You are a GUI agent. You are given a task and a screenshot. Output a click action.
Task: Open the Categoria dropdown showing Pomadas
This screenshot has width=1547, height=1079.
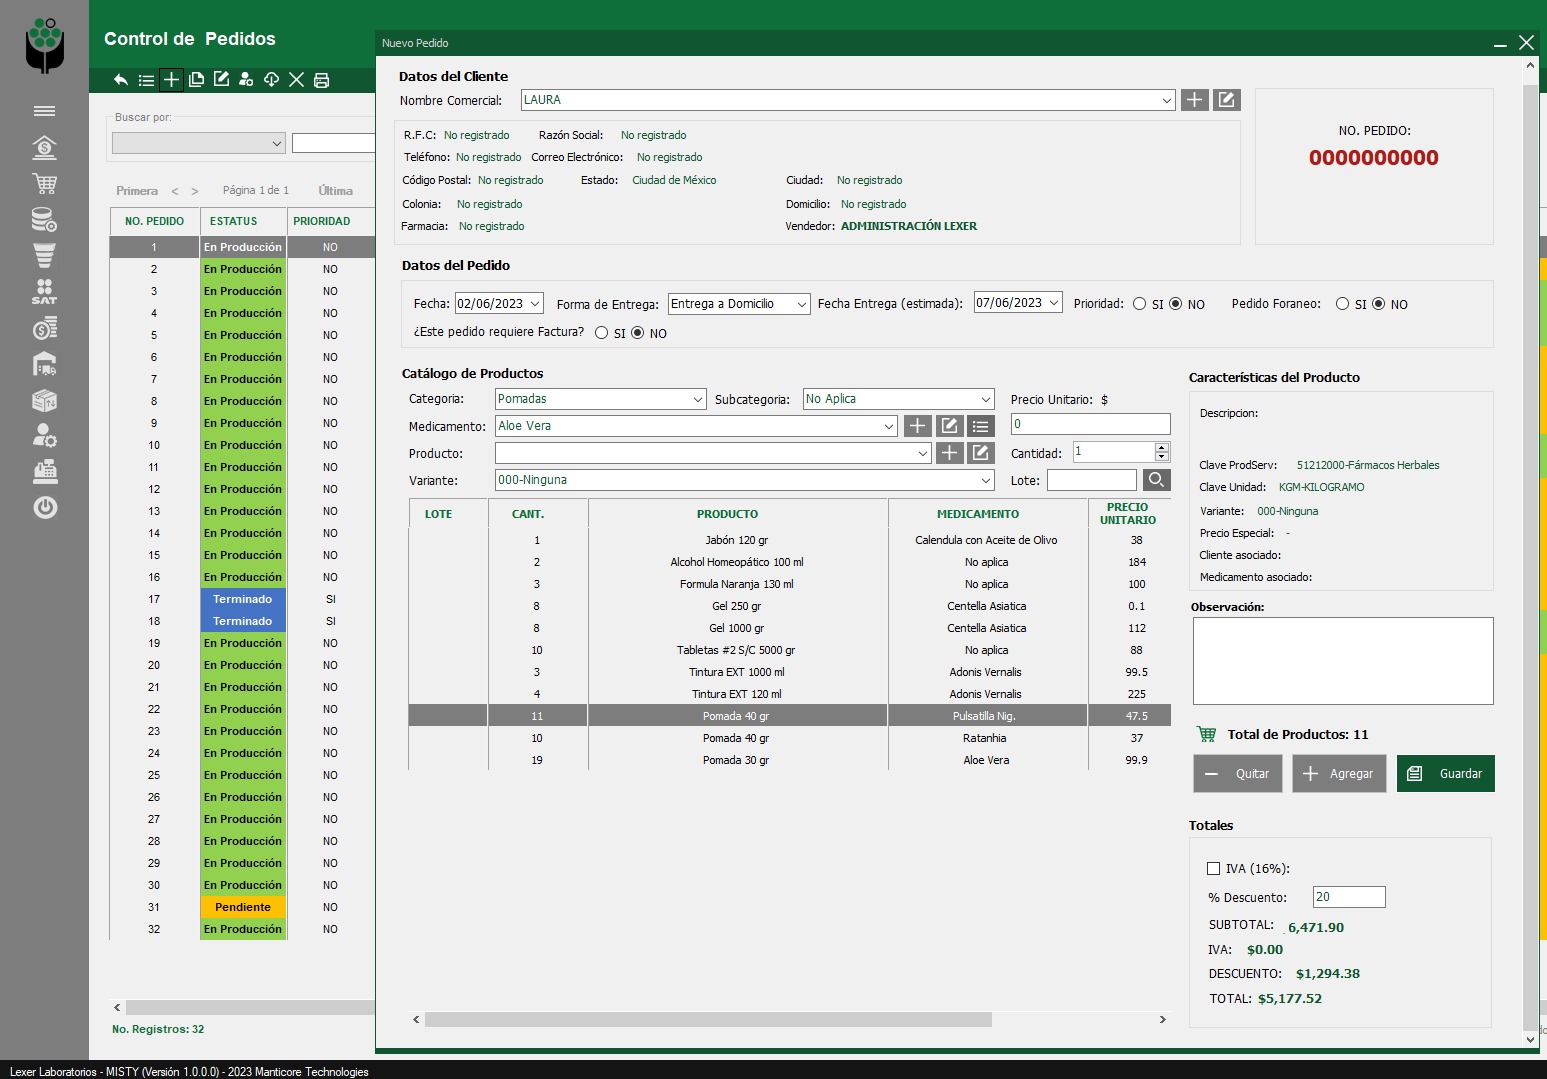[698, 399]
